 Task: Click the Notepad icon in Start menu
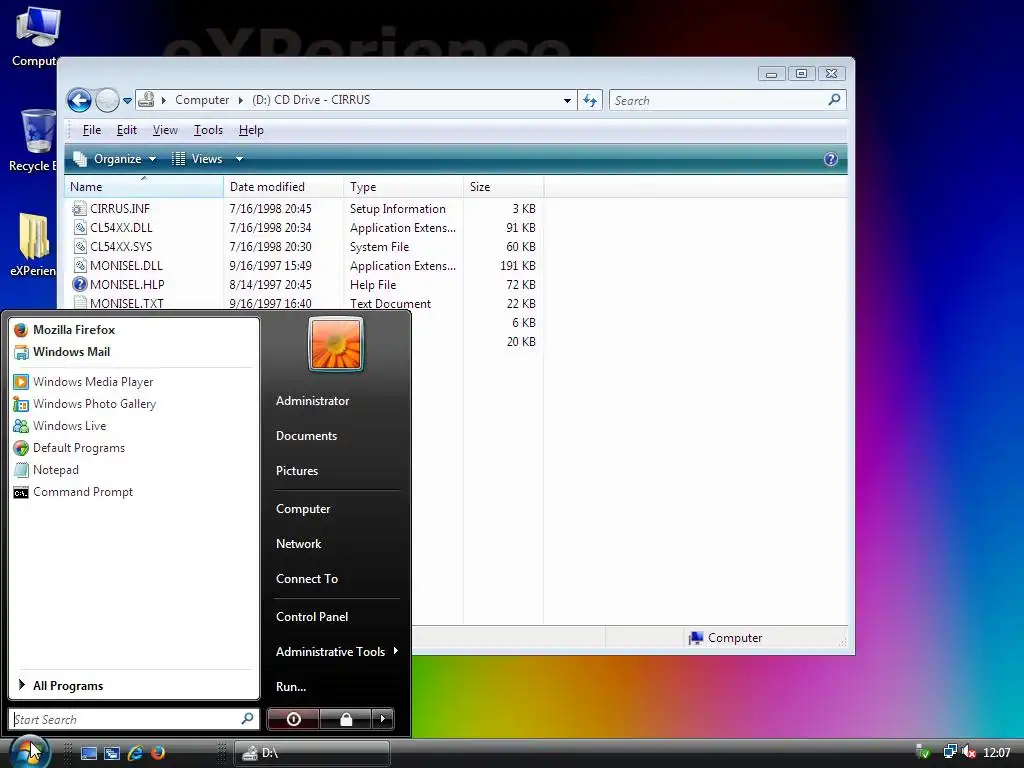[x=21, y=470]
